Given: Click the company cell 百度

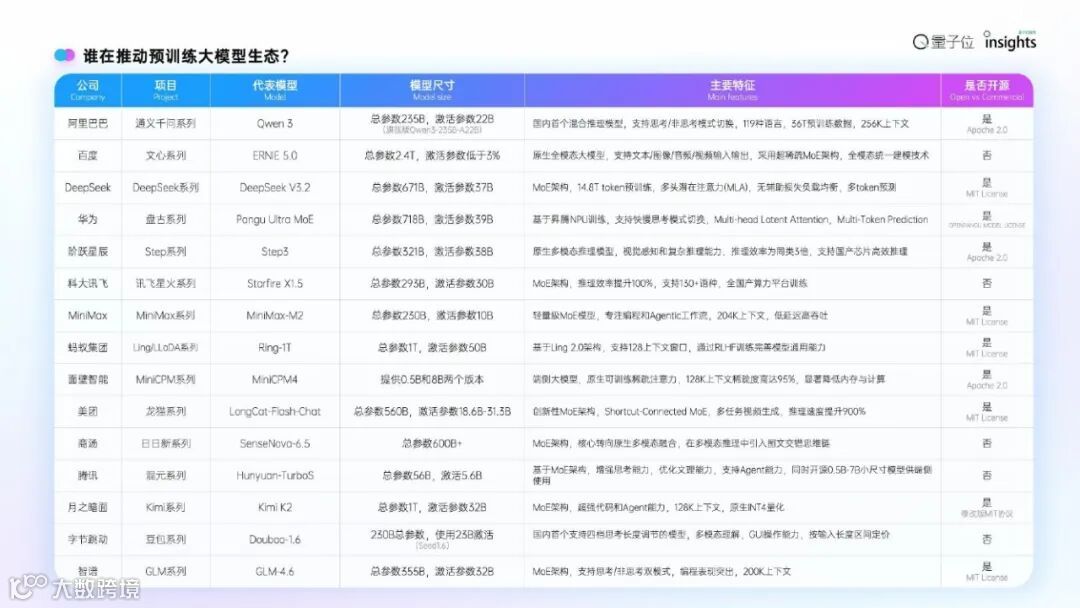Looking at the screenshot, I should (x=87, y=156).
